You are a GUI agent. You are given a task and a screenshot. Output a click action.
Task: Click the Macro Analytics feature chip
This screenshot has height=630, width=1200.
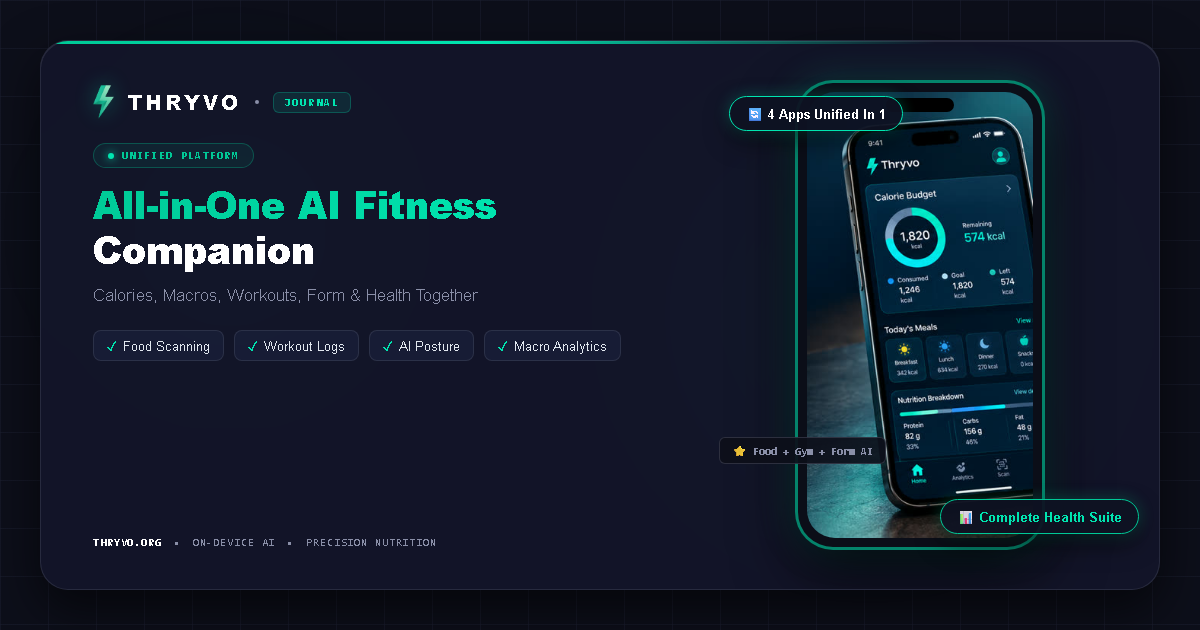(x=552, y=346)
